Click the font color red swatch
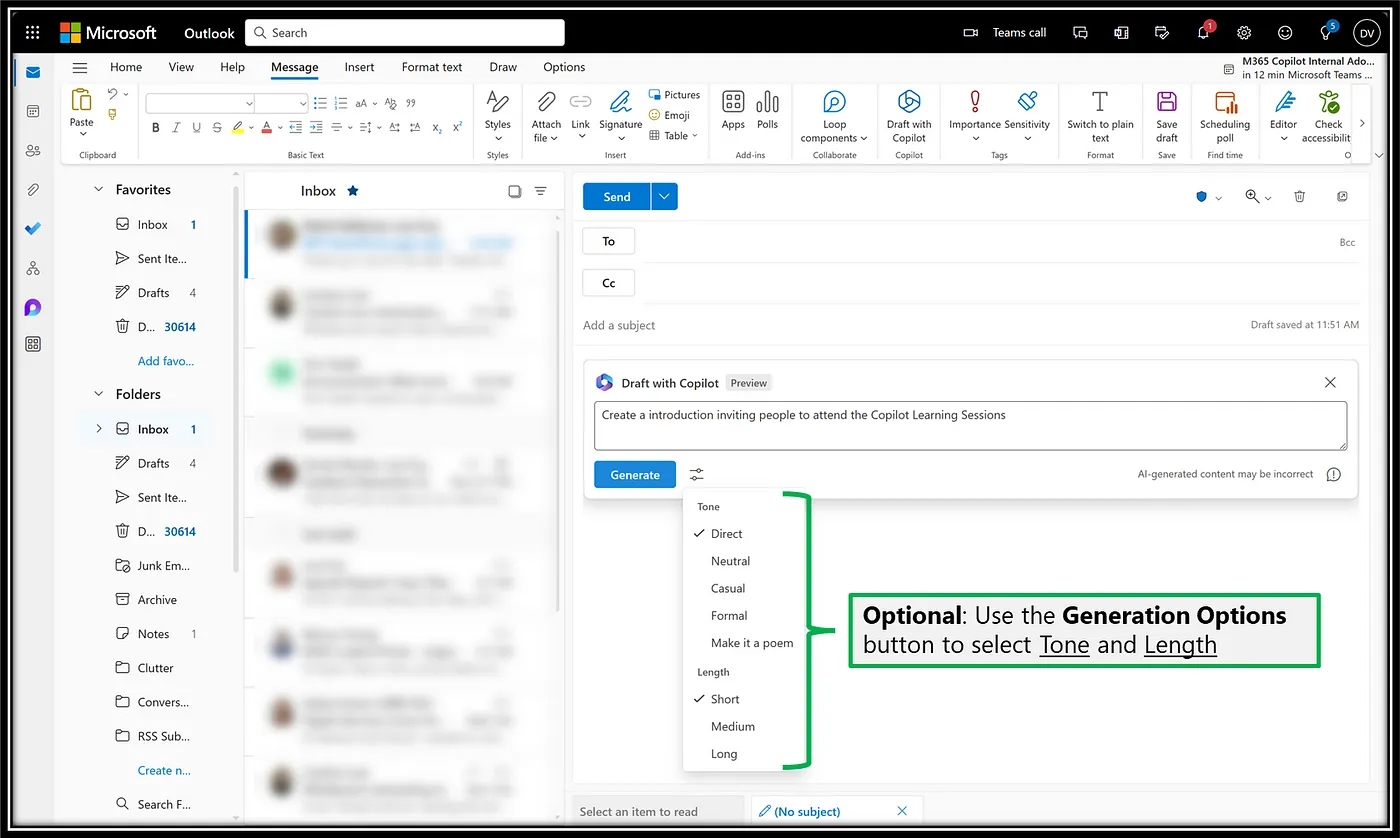1400x838 pixels. coord(267,127)
